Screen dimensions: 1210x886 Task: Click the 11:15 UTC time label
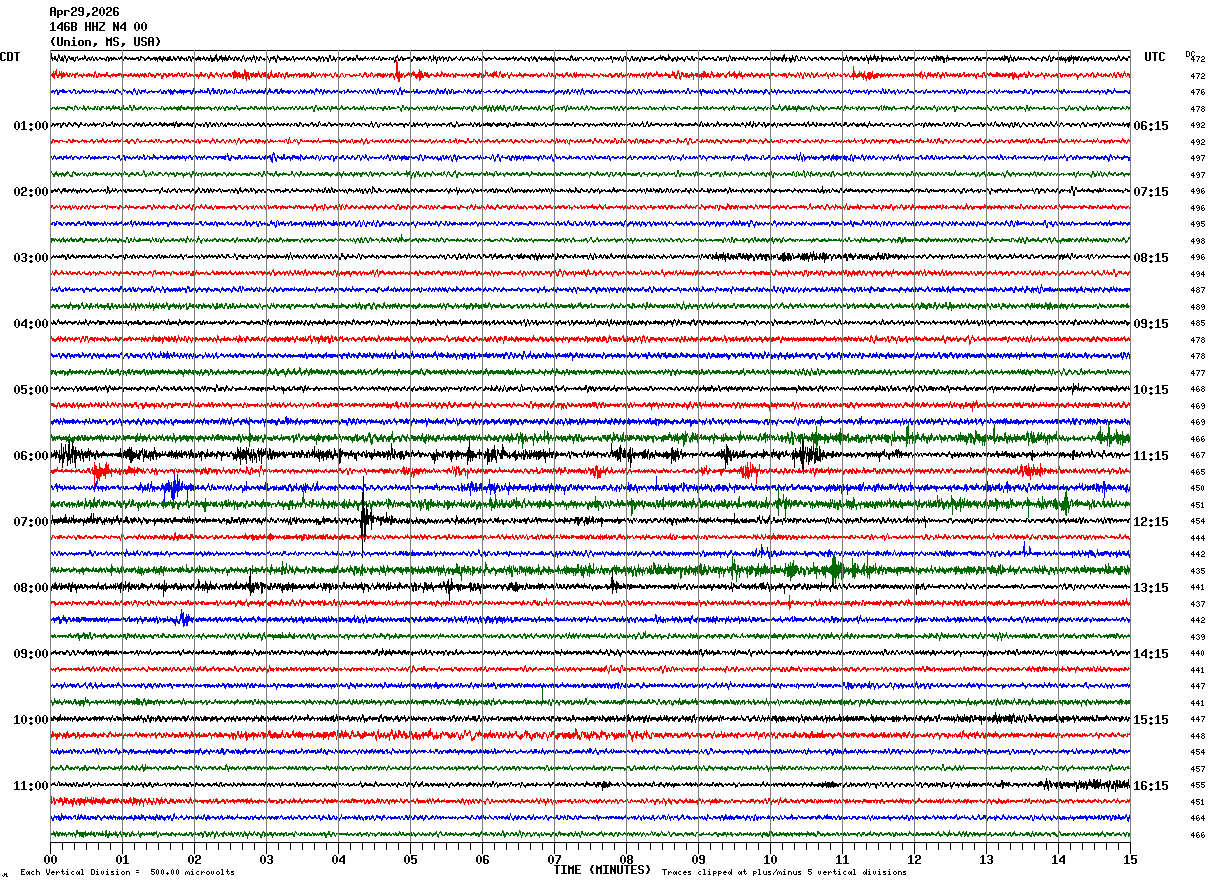[x=1151, y=456]
